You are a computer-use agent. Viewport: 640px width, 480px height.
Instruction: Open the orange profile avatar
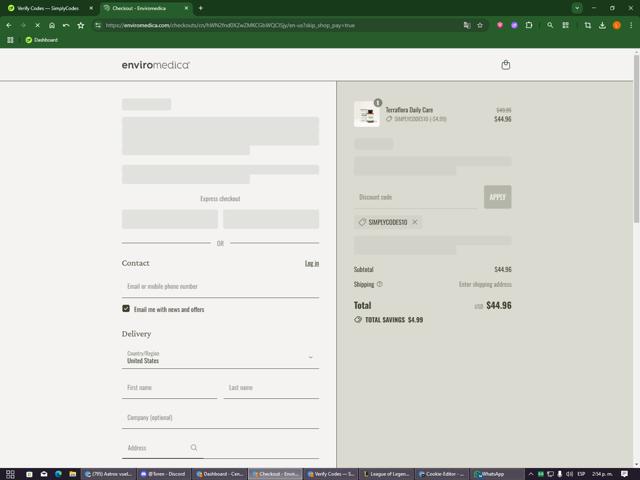pyautogui.click(x=617, y=25)
